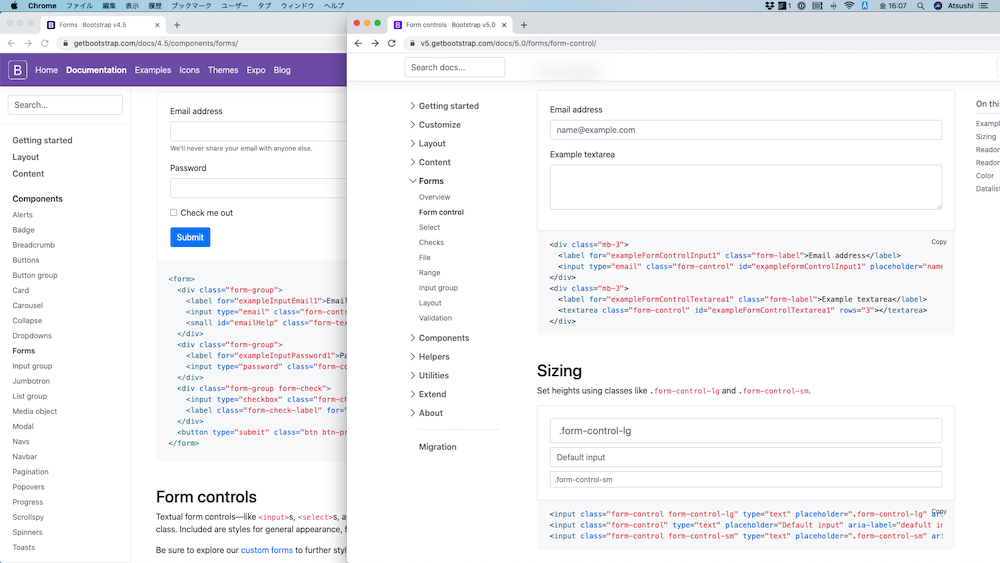Open Spotlight search in the menu bar

(920, 6)
